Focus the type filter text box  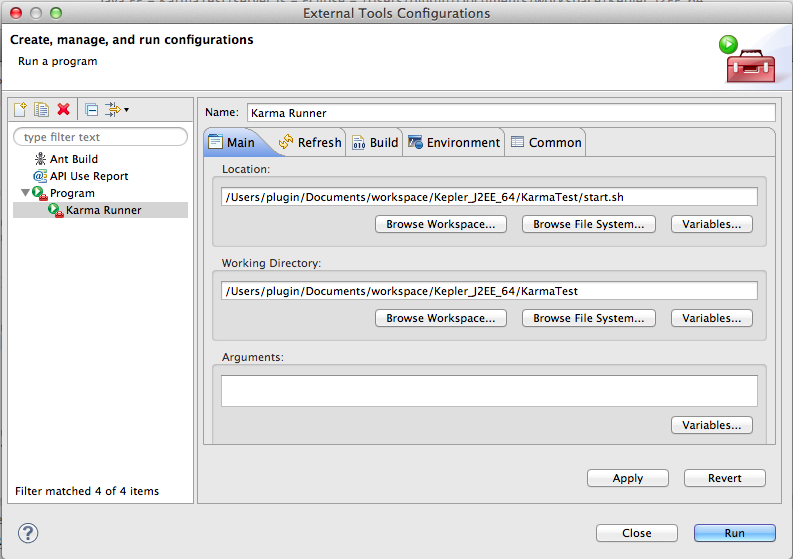pyautogui.click(x=100, y=137)
